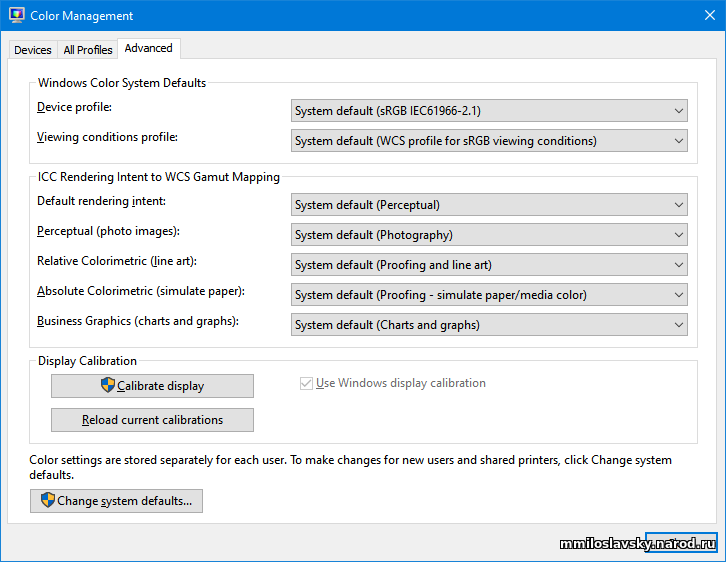Click 'ICC Rendering Intent to WCS Gamut Mapping' title
726x562 pixels.
pos(159,177)
